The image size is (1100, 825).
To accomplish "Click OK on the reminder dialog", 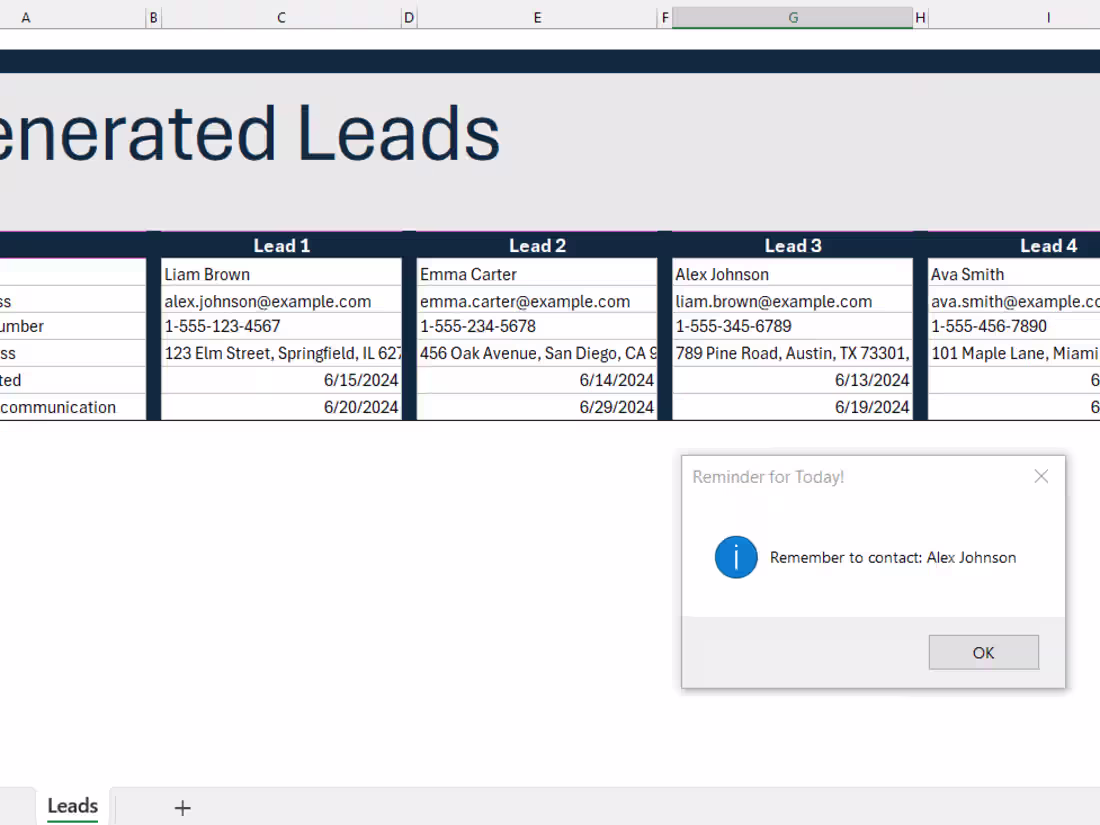I will (983, 652).
